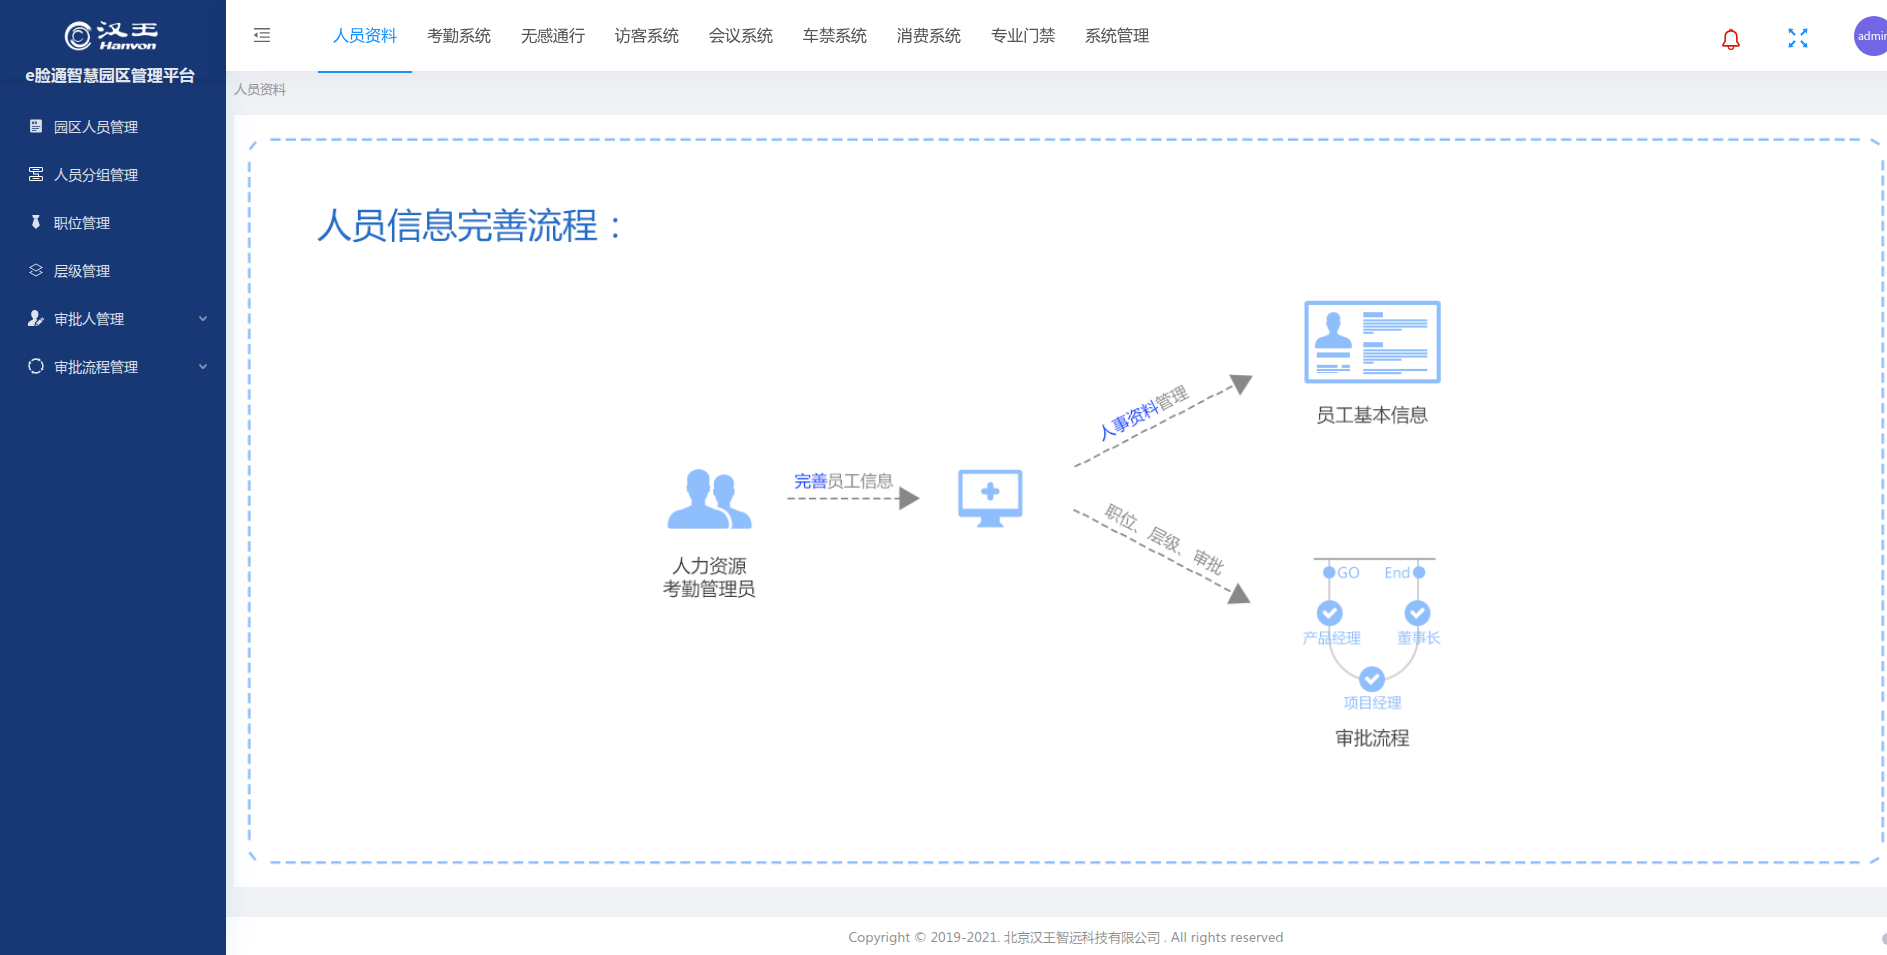The height and width of the screenshot is (955, 1887).
Task: Switch to the 考勤系统 tab
Action: 459,36
